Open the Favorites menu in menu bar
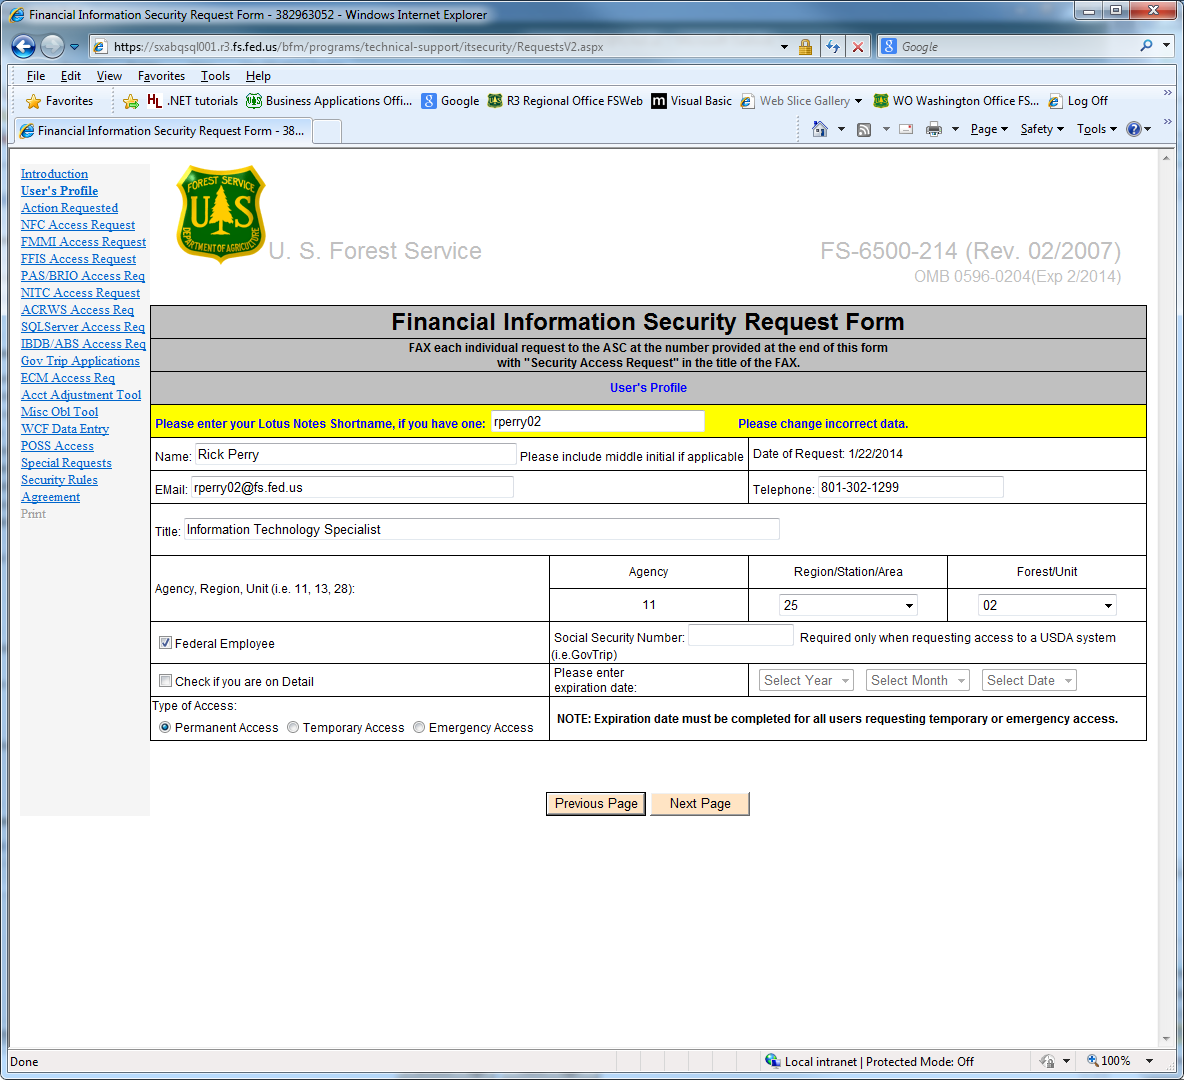1184x1080 pixels. tap(161, 76)
